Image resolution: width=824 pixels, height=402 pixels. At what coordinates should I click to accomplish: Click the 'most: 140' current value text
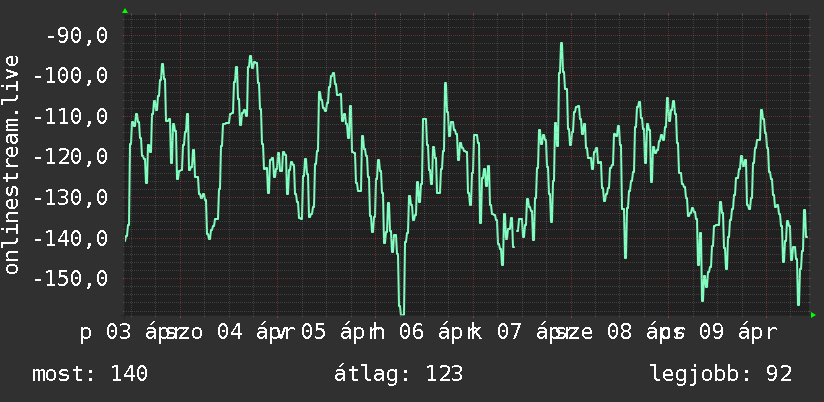click(x=90, y=374)
